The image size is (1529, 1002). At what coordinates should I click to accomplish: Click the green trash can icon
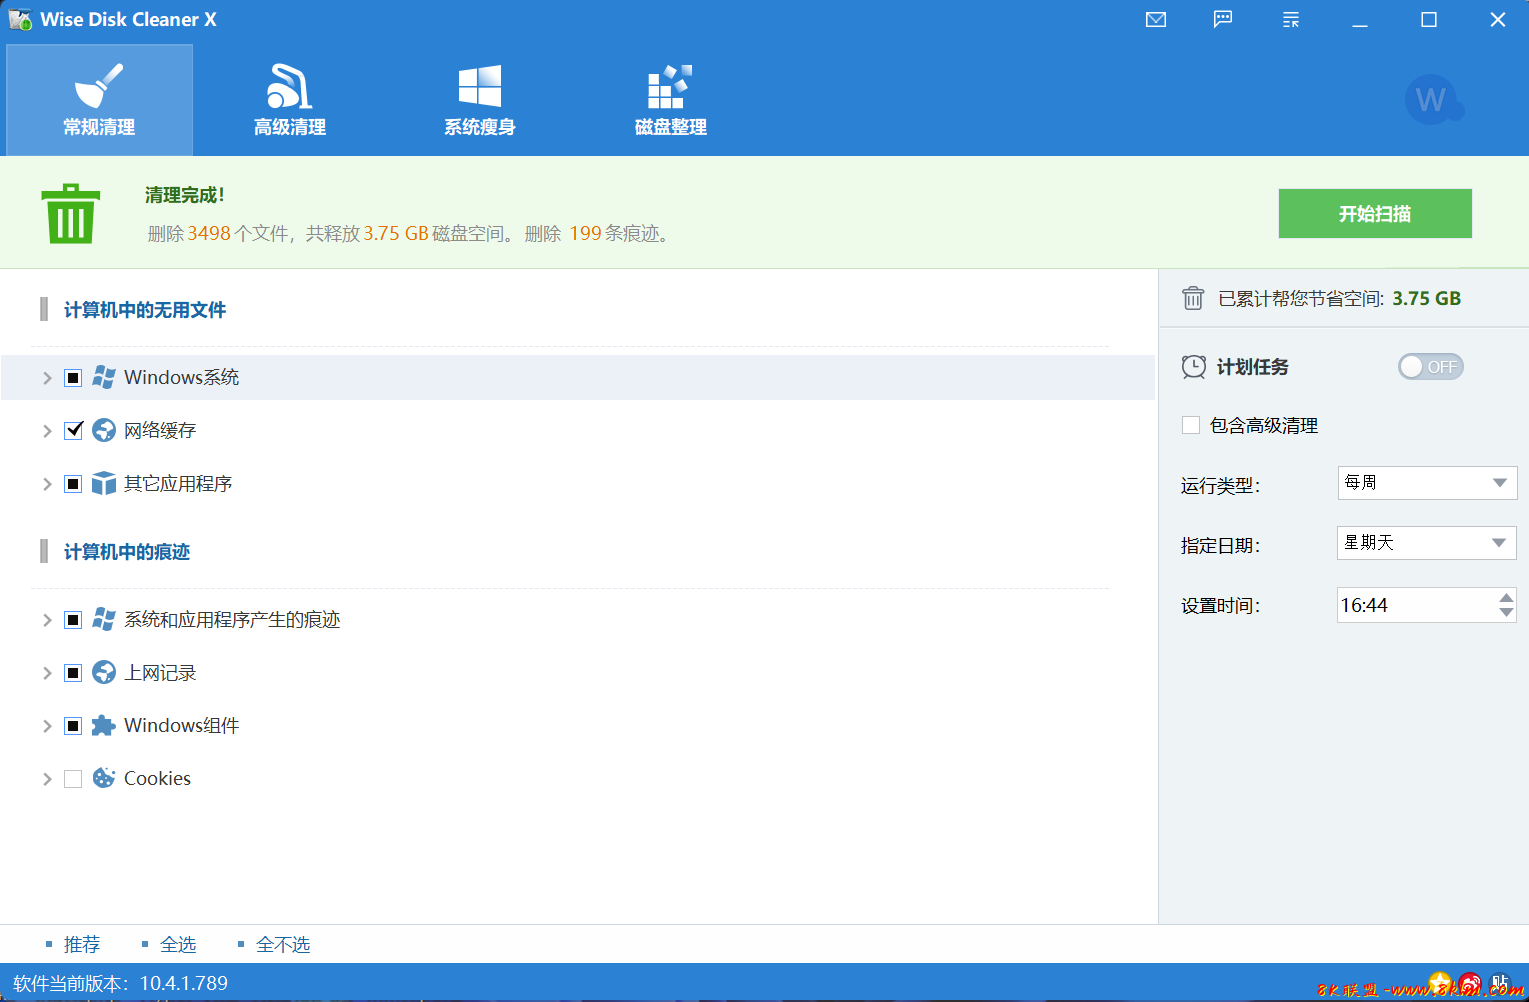pos(71,214)
